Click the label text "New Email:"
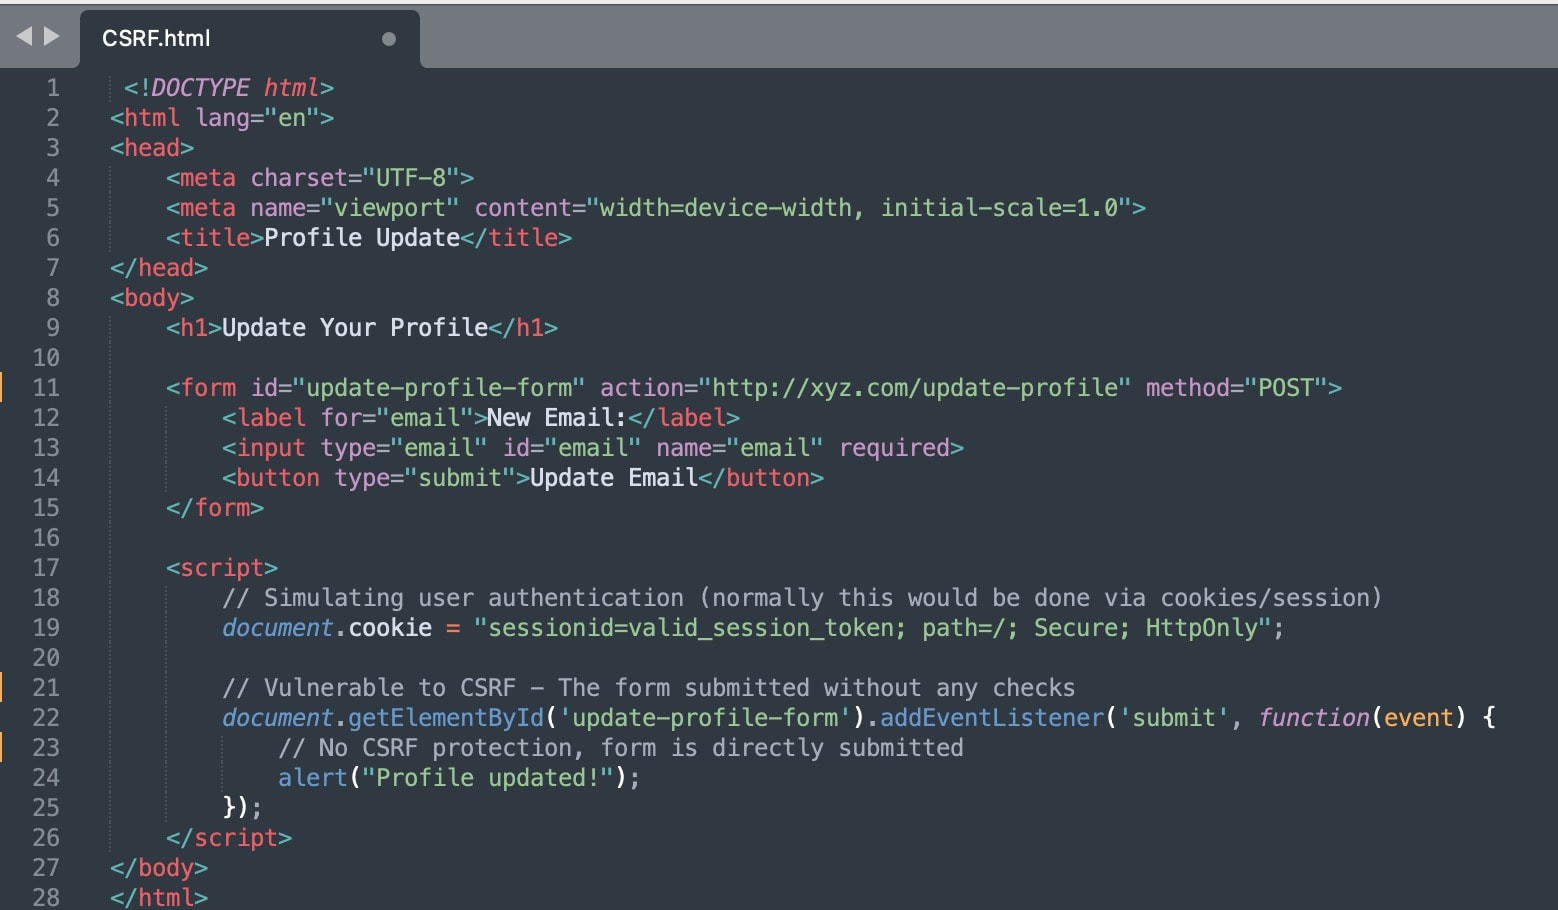 (556, 418)
